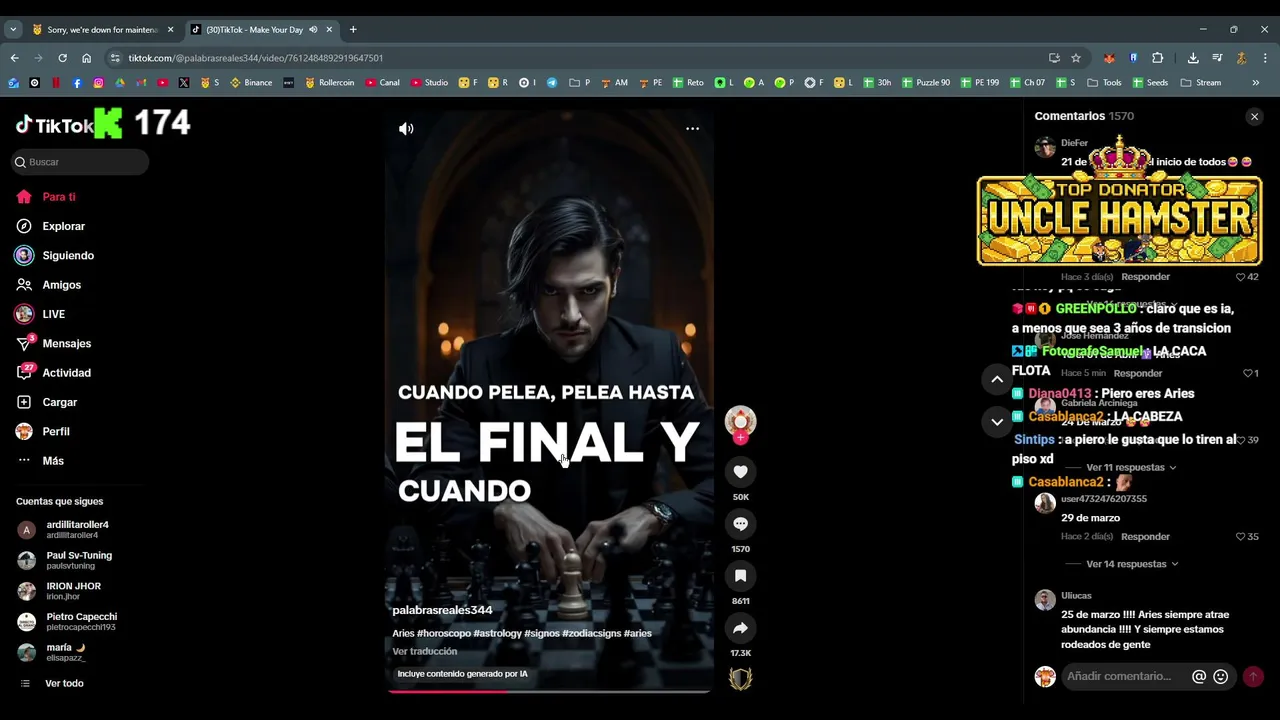Open the sound disc at the video's bottom right

pos(740,679)
